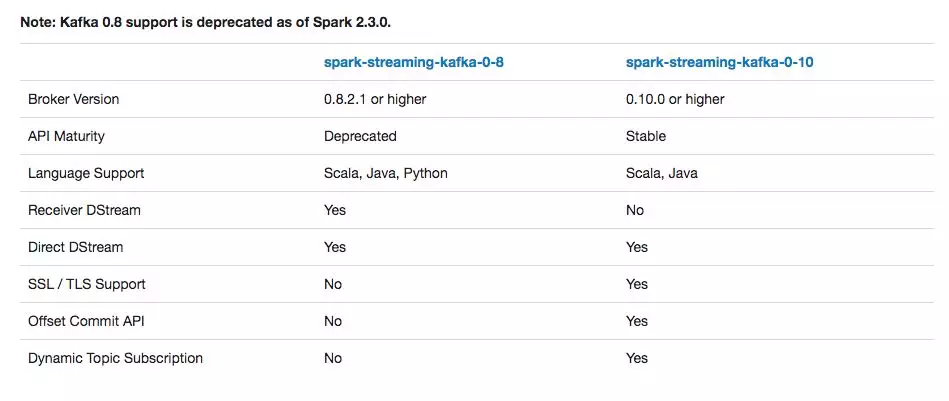Click 'Yes' in Dynamic Topic Subscription row
Viewport: 949px width, 401px height.
(637, 358)
